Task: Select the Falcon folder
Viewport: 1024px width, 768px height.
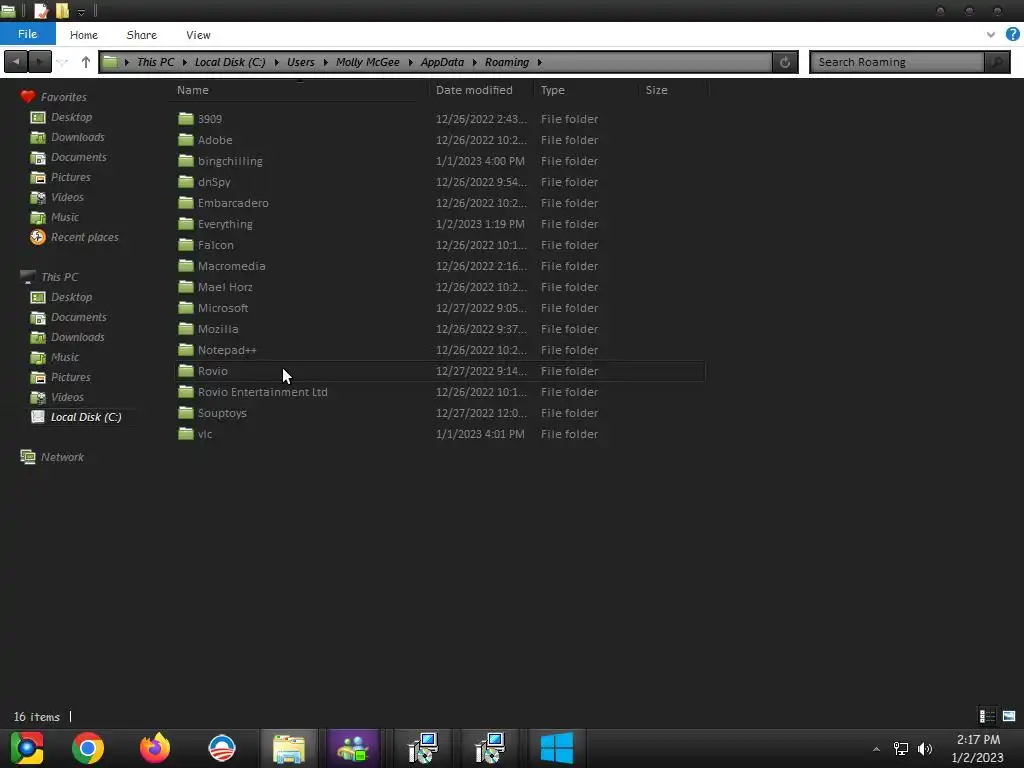Action: 440,245
